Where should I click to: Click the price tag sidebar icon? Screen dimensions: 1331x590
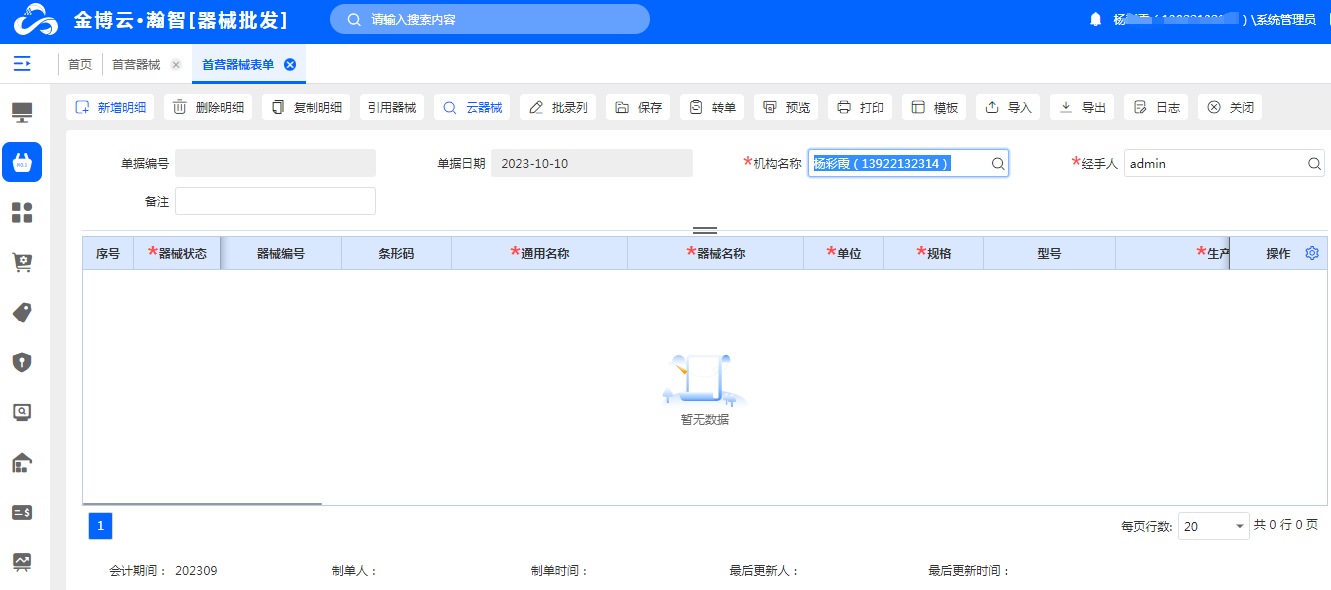tap(22, 312)
